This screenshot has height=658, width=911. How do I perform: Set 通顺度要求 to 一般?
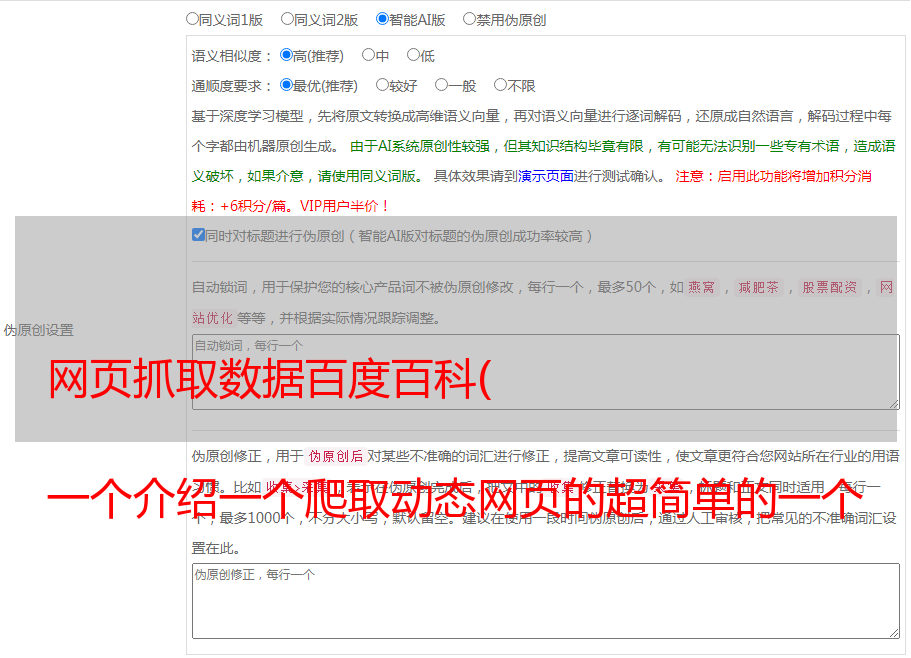point(442,85)
